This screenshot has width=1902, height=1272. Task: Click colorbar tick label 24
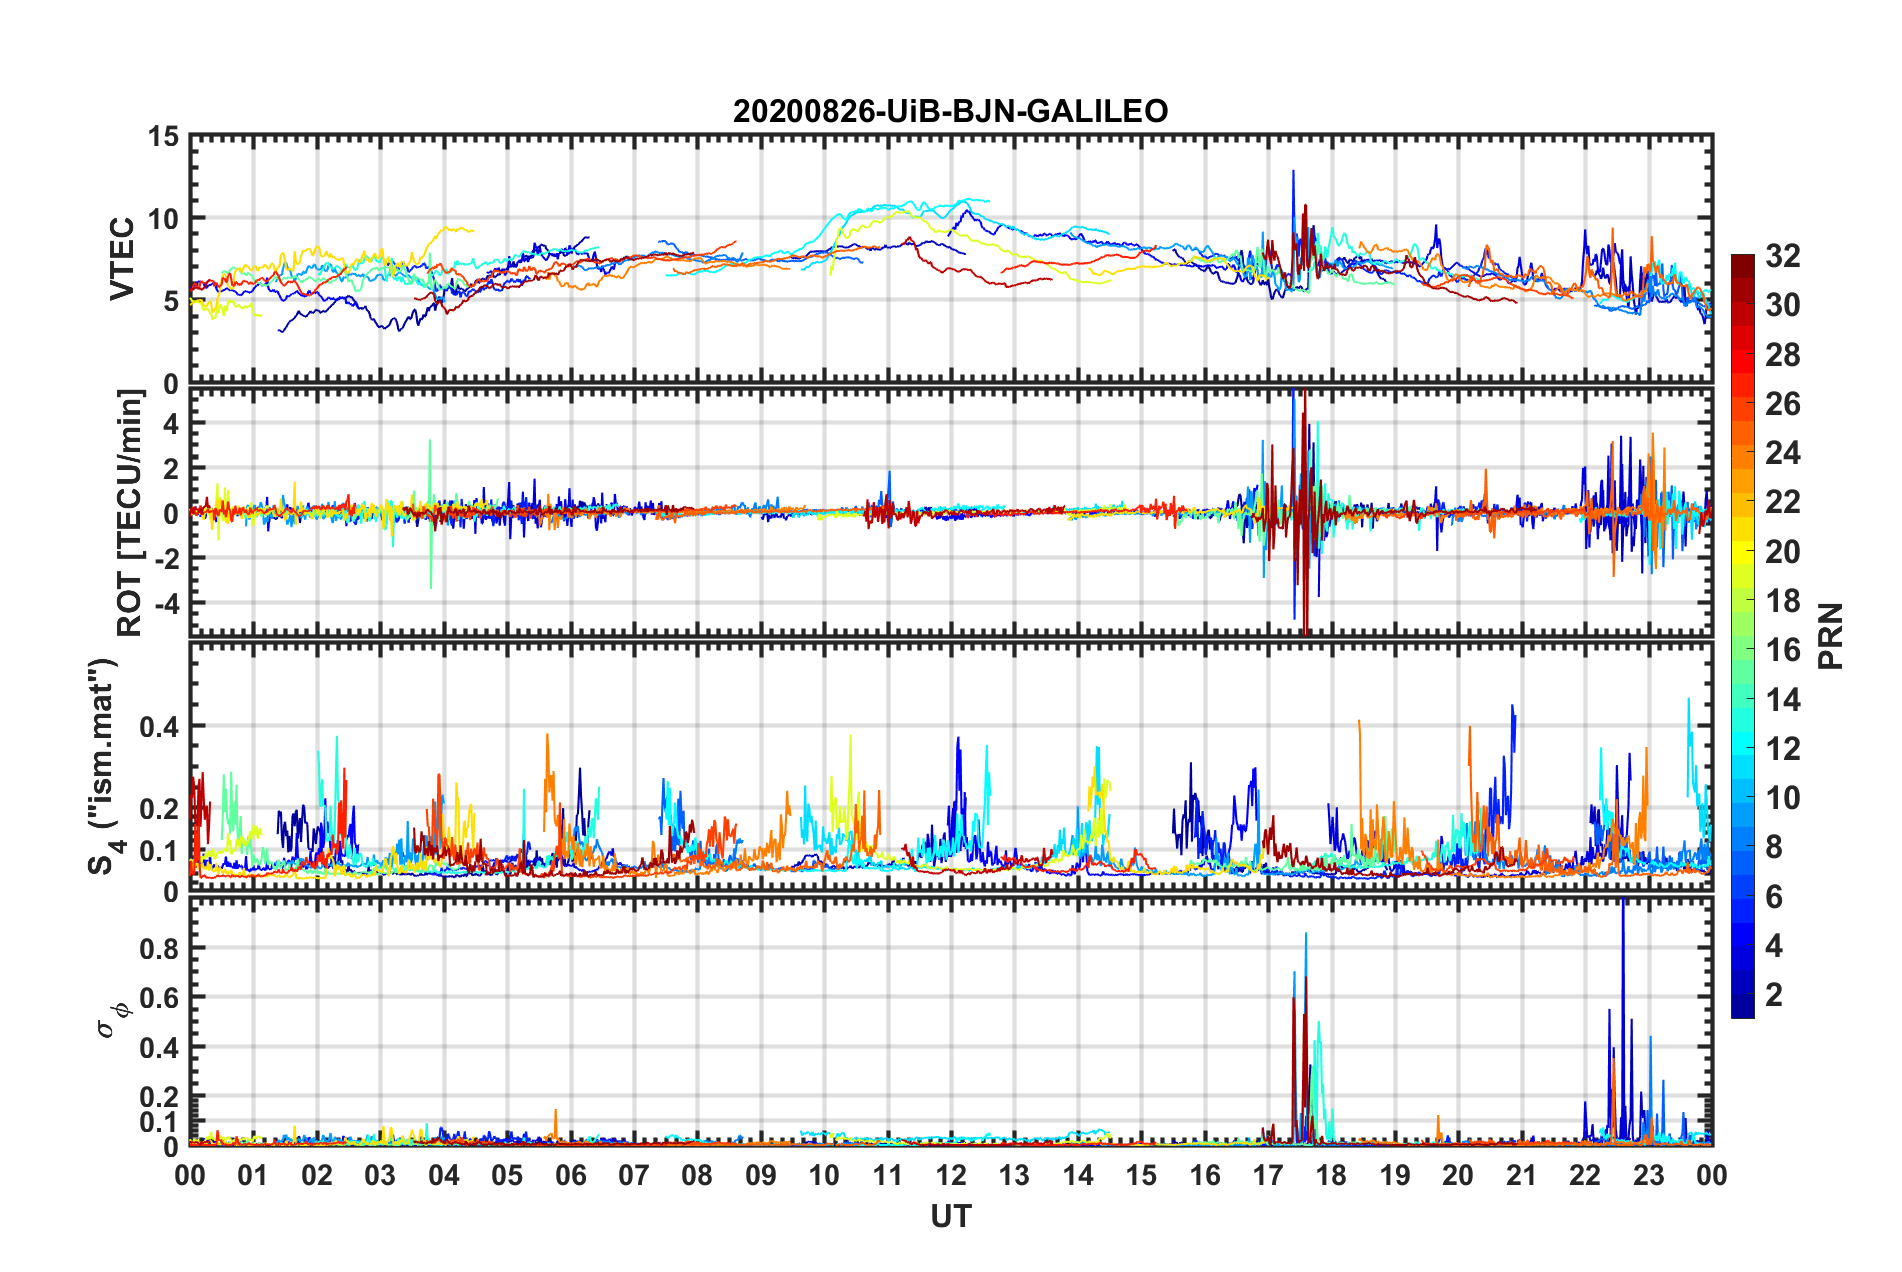click(x=1782, y=453)
